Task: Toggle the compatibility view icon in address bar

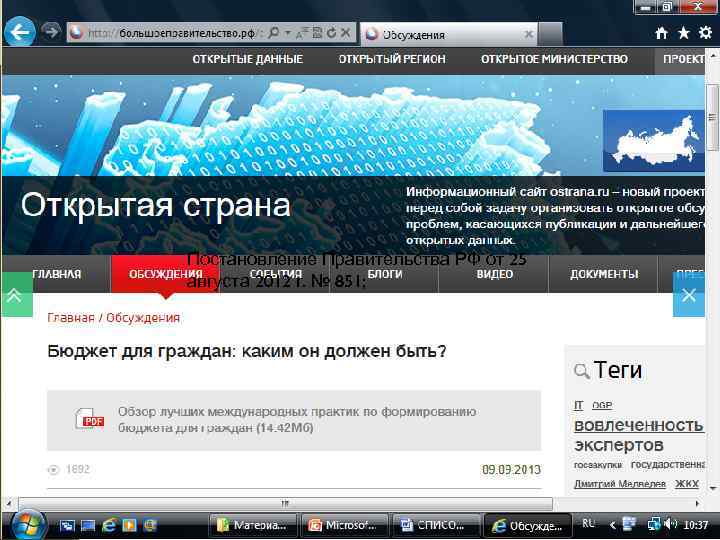Action: [x=317, y=33]
